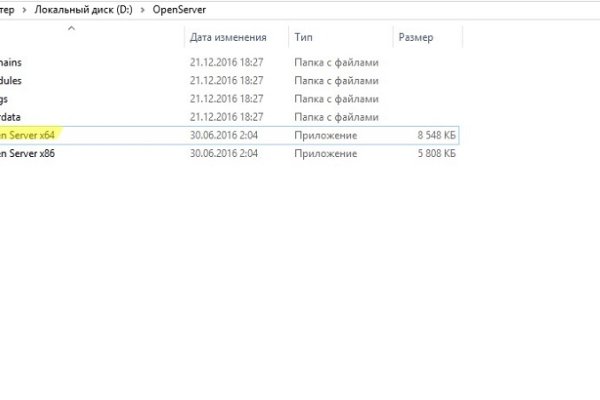Sort files by Тип column header
Image resolution: width=600 pixels, height=400 pixels.
(x=304, y=37)
